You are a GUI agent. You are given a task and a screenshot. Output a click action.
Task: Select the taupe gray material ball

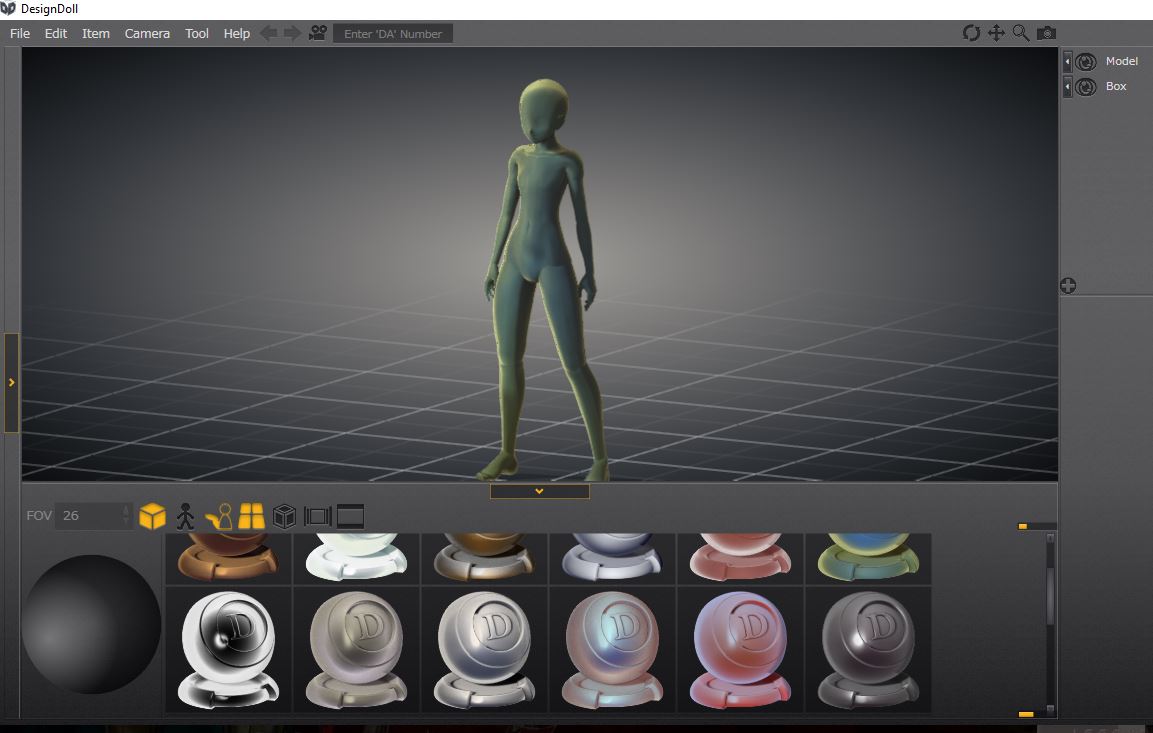tap(357, 649)
